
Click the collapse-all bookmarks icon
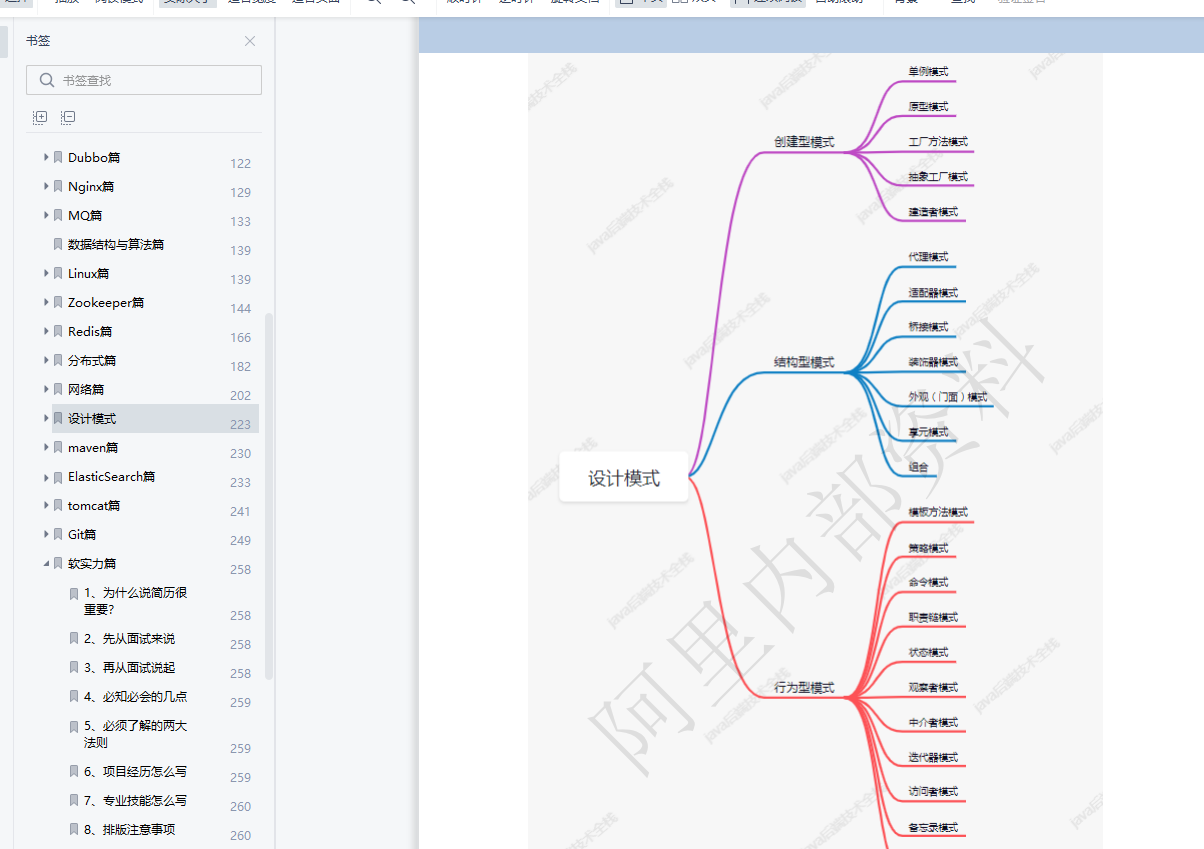point(68,117)
